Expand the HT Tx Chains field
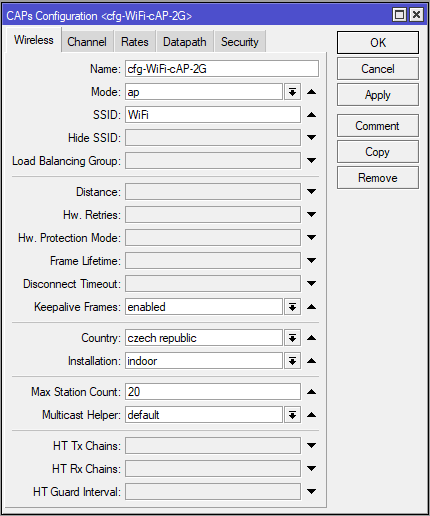 pyautogui.click(x=311, y=445)
